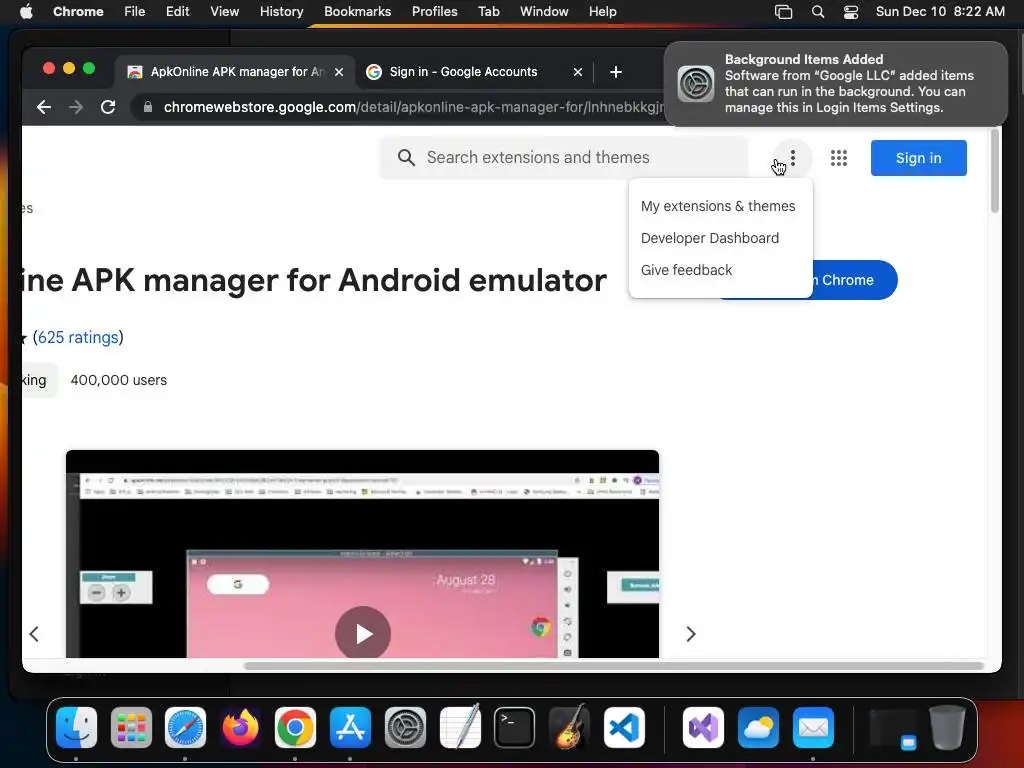Click the date and time in menu bar
This screenshot has width=1024, height=768.
tap(940, 12)
